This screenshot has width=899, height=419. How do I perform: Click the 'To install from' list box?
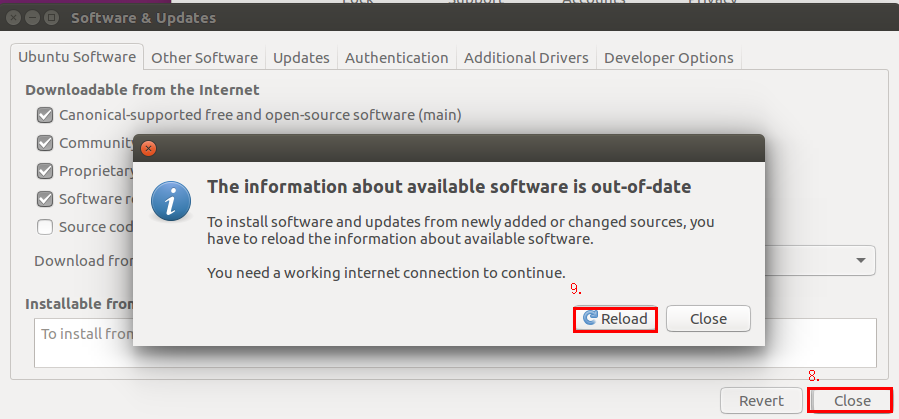(x=455, y=343)
